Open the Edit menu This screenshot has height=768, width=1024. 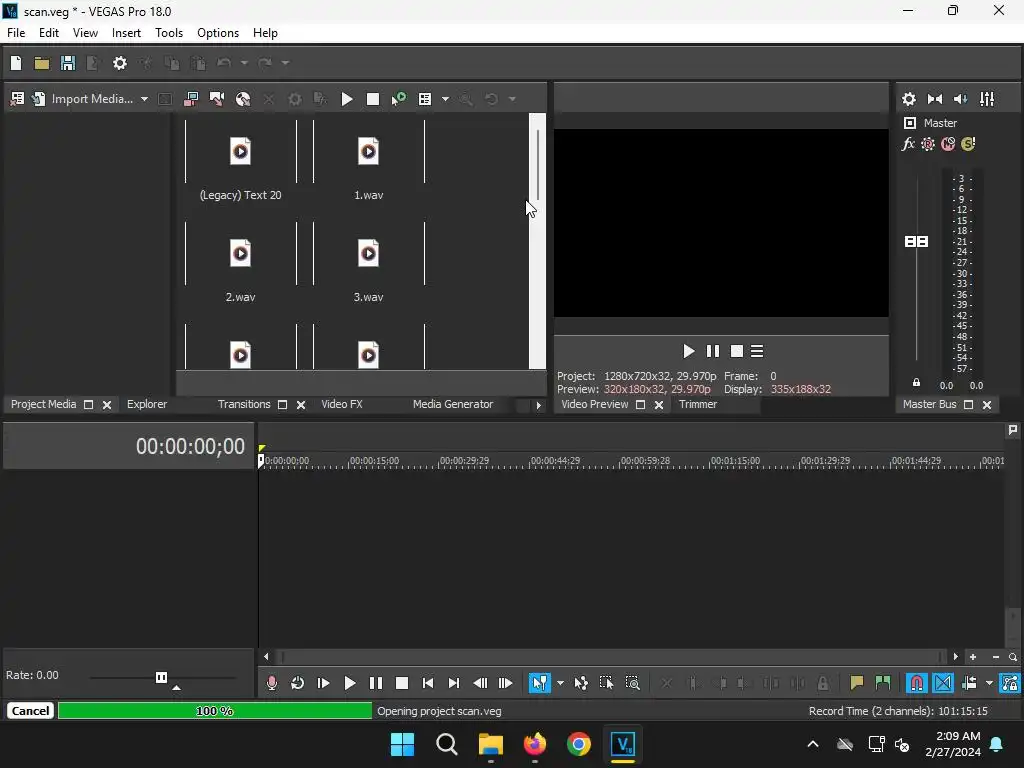48,33
